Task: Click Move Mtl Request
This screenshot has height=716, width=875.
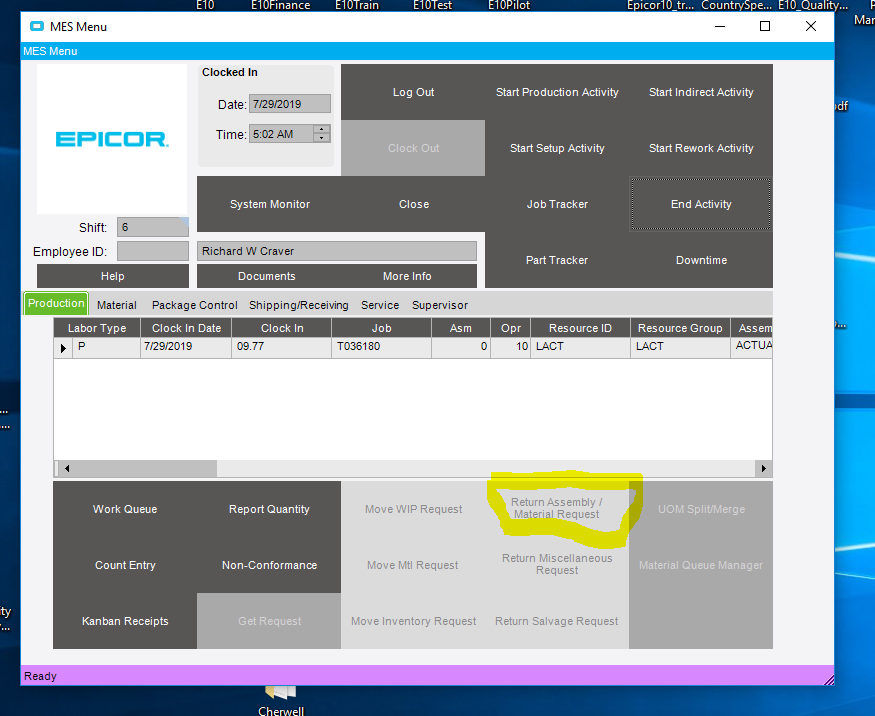Action: [413, 565]
